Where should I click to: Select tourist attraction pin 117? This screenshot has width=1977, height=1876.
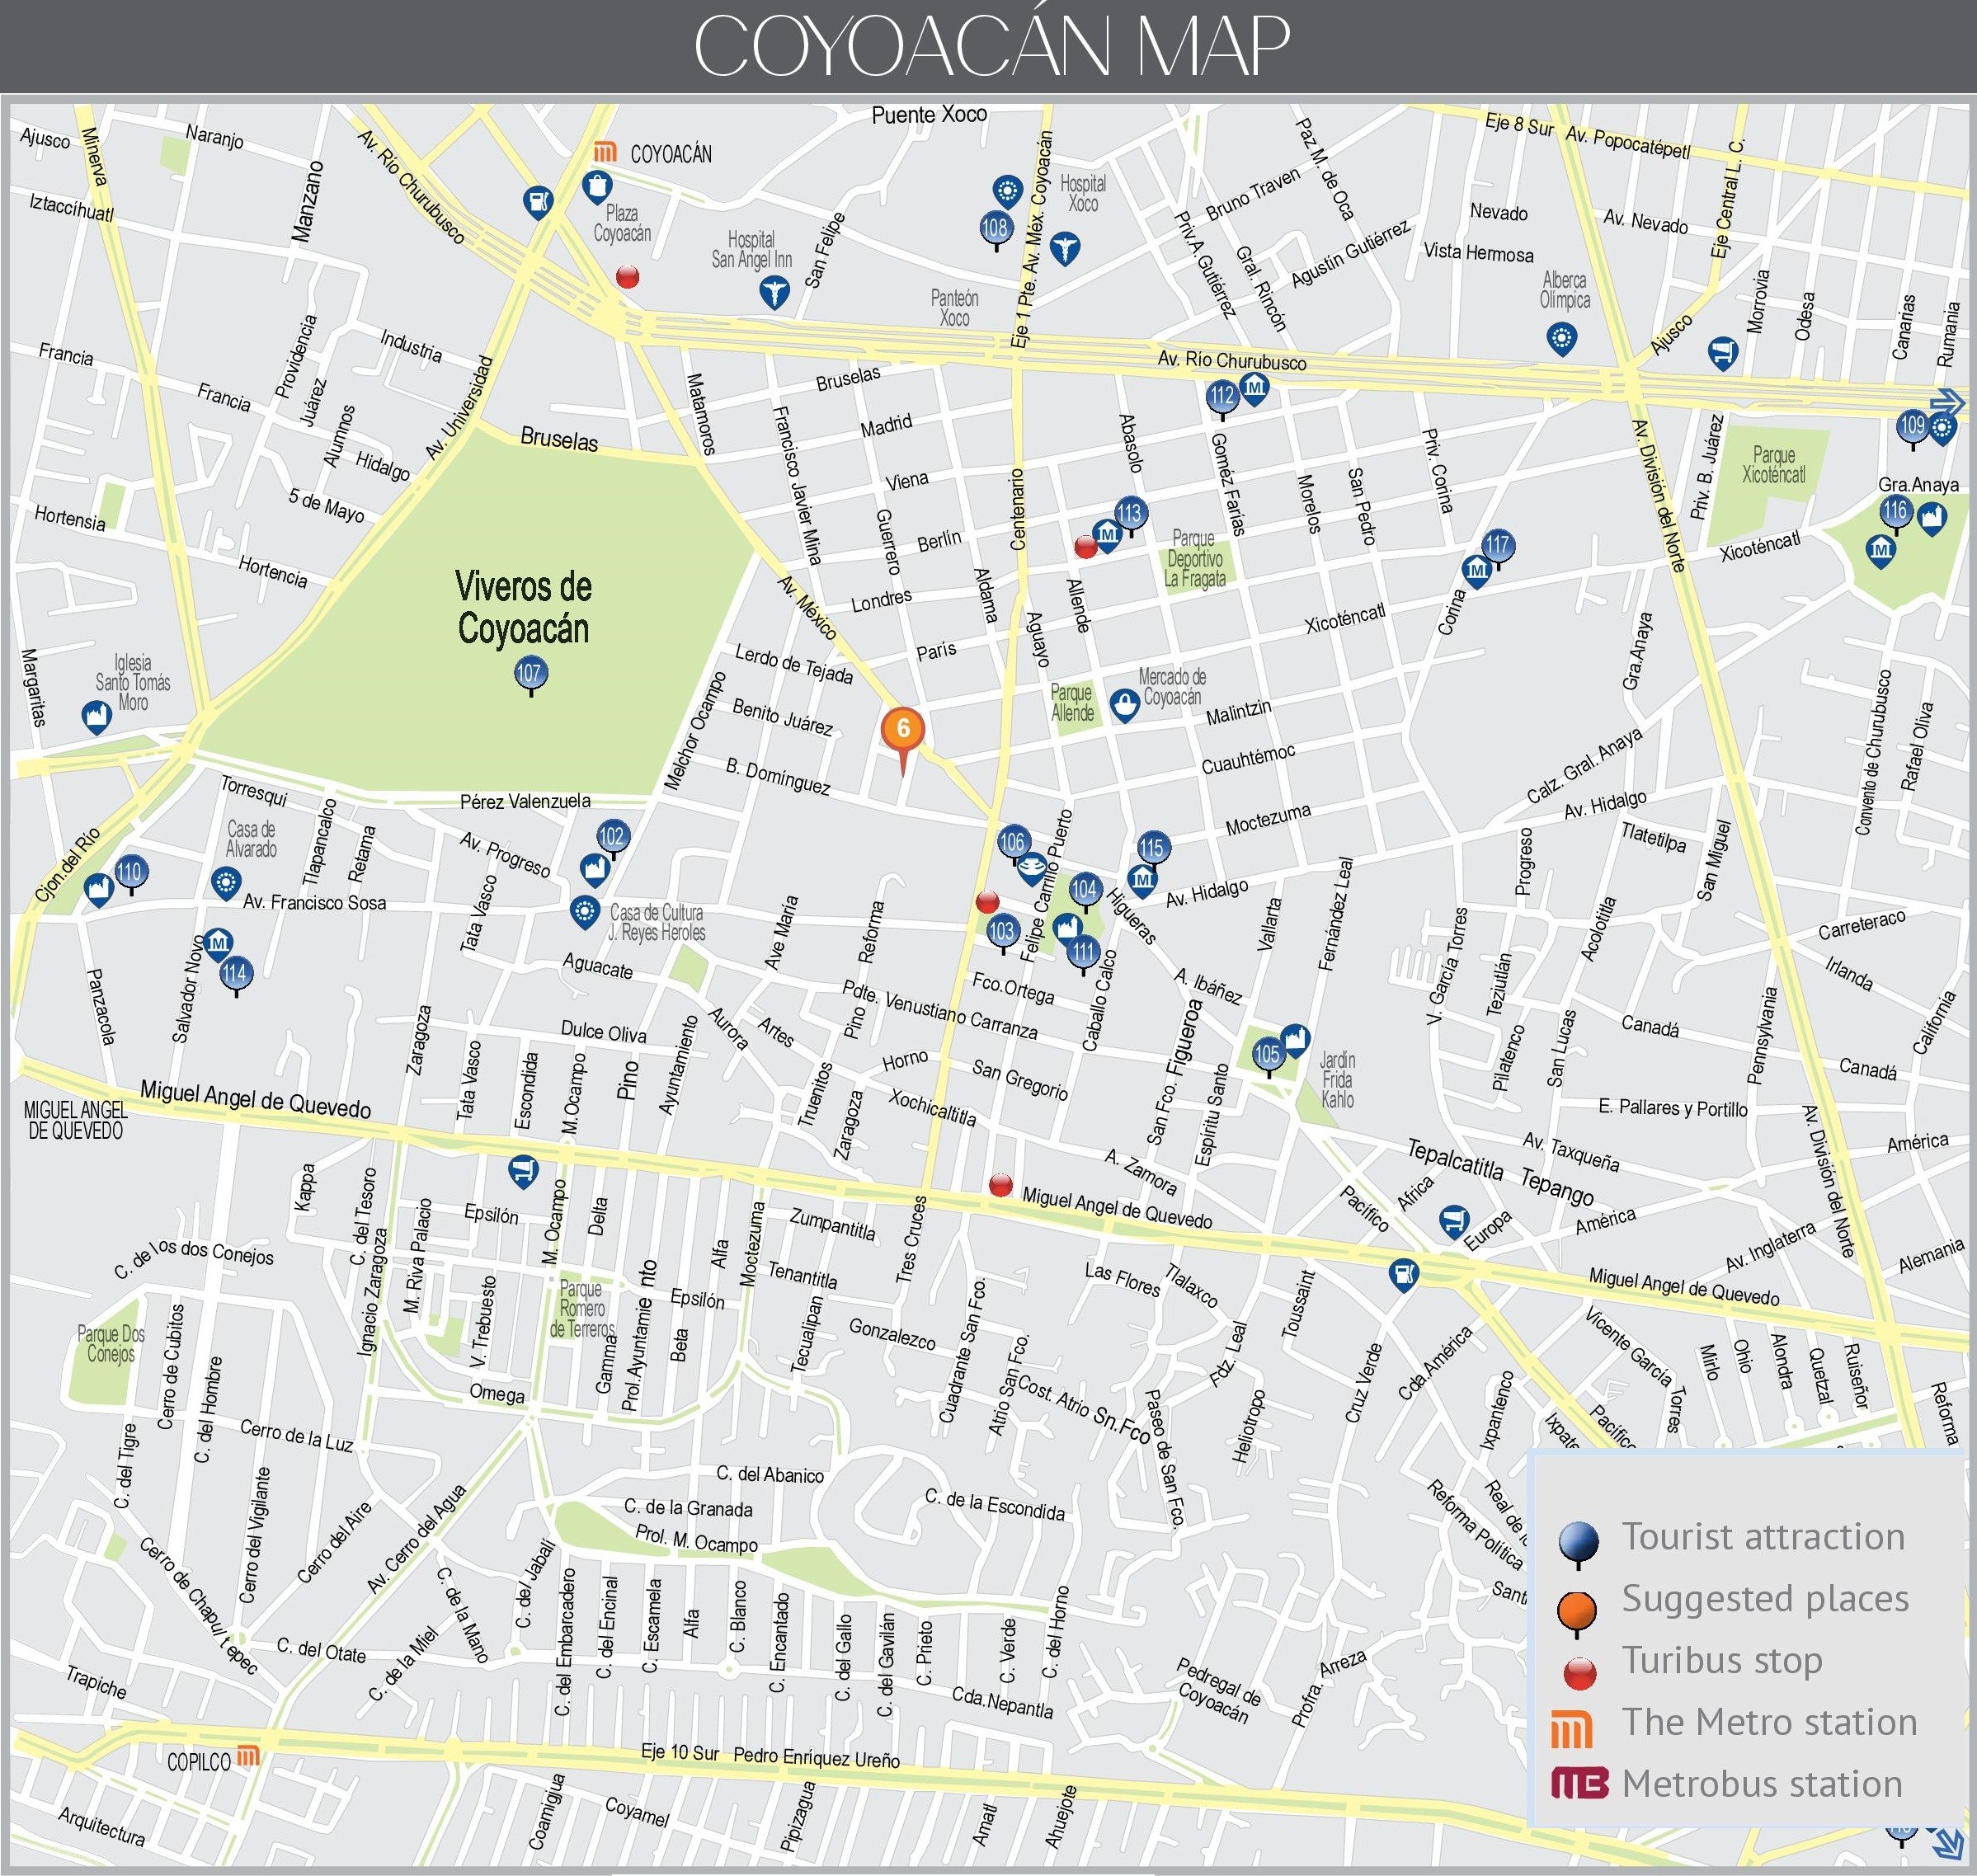[x=1497, y=546]
